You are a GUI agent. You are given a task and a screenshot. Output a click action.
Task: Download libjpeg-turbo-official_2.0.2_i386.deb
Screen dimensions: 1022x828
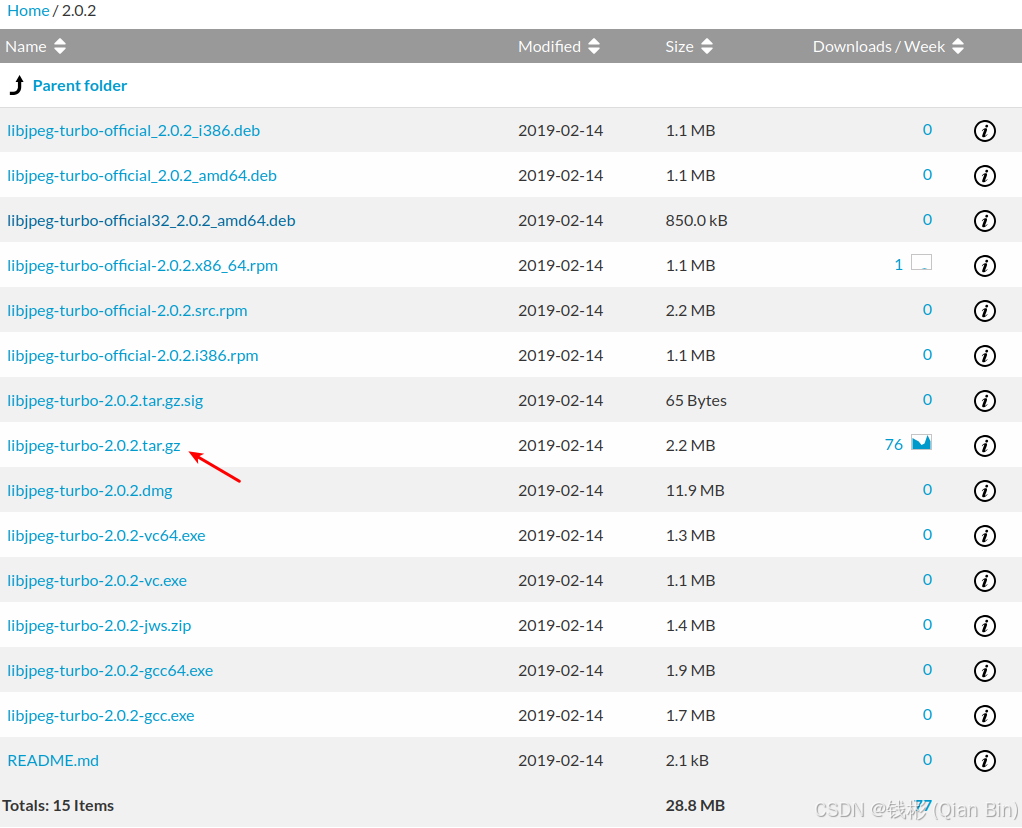(x=134, y=130)
